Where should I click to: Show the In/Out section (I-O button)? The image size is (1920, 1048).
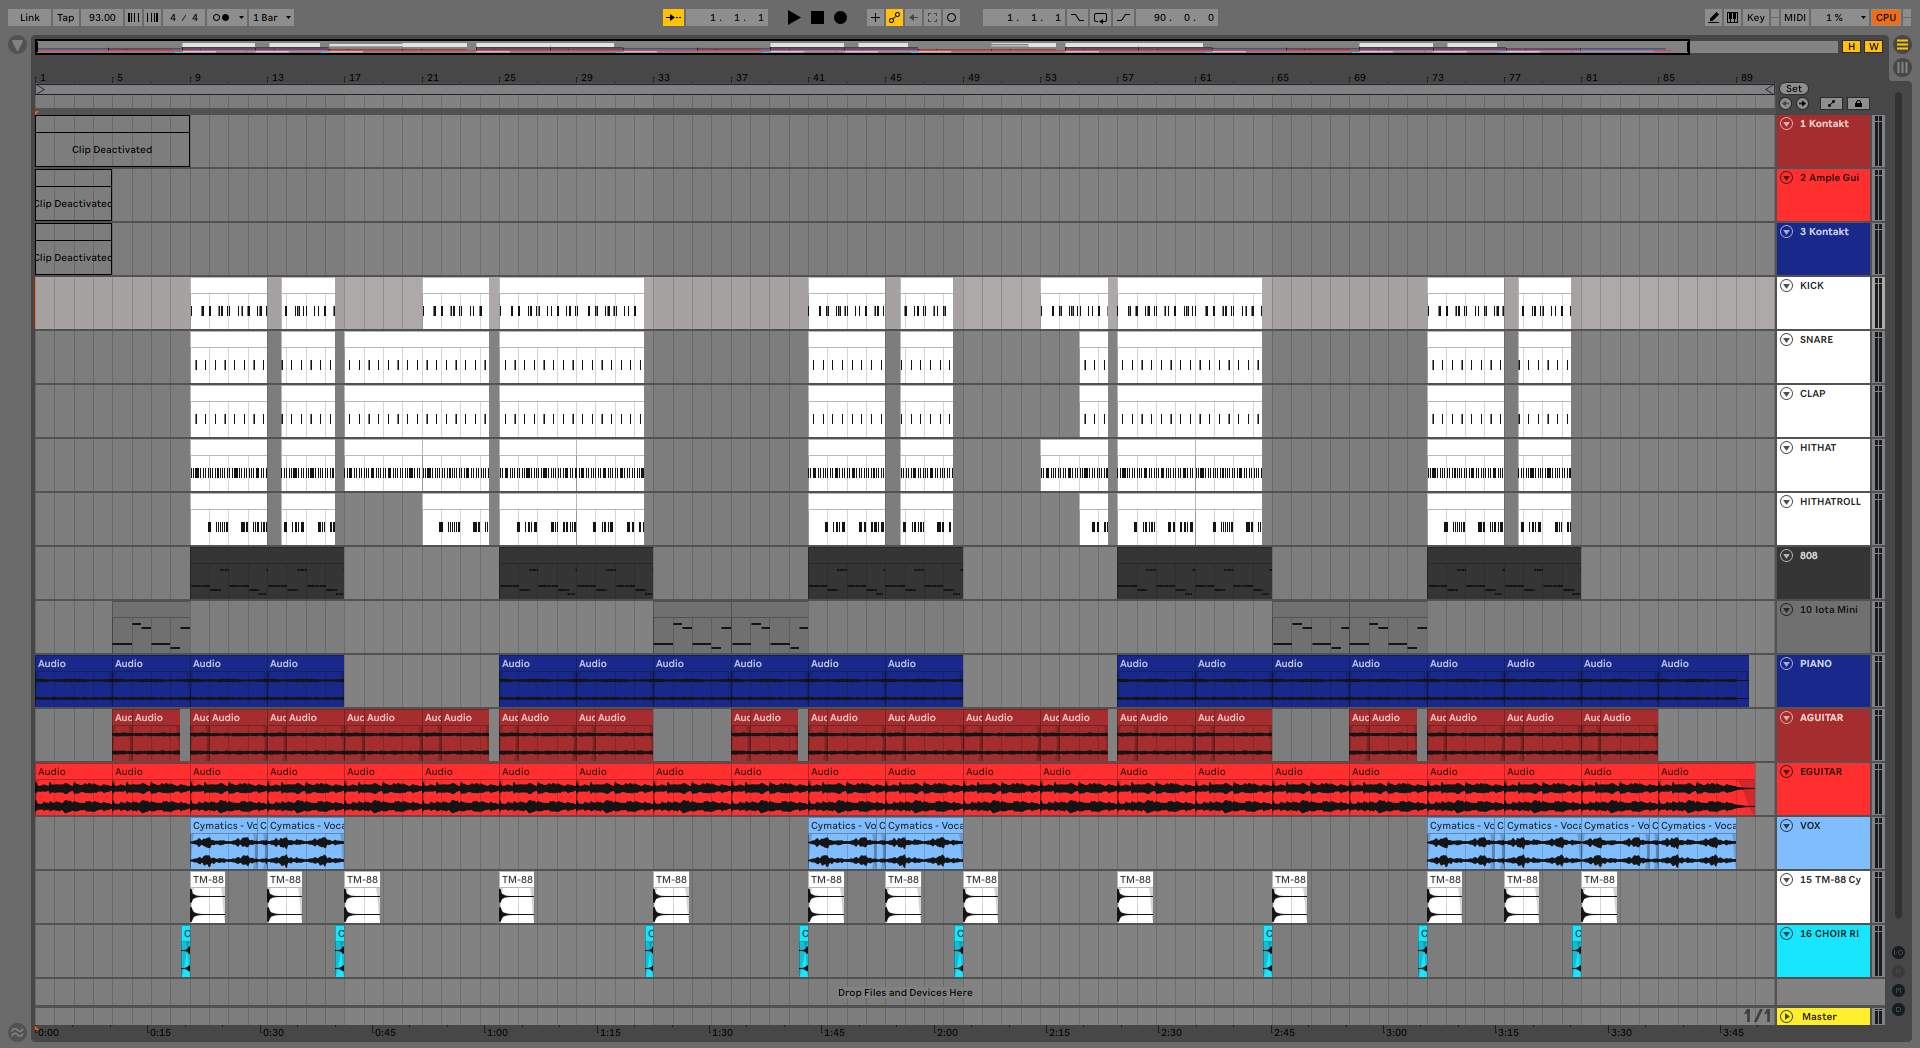(1899, 953)
